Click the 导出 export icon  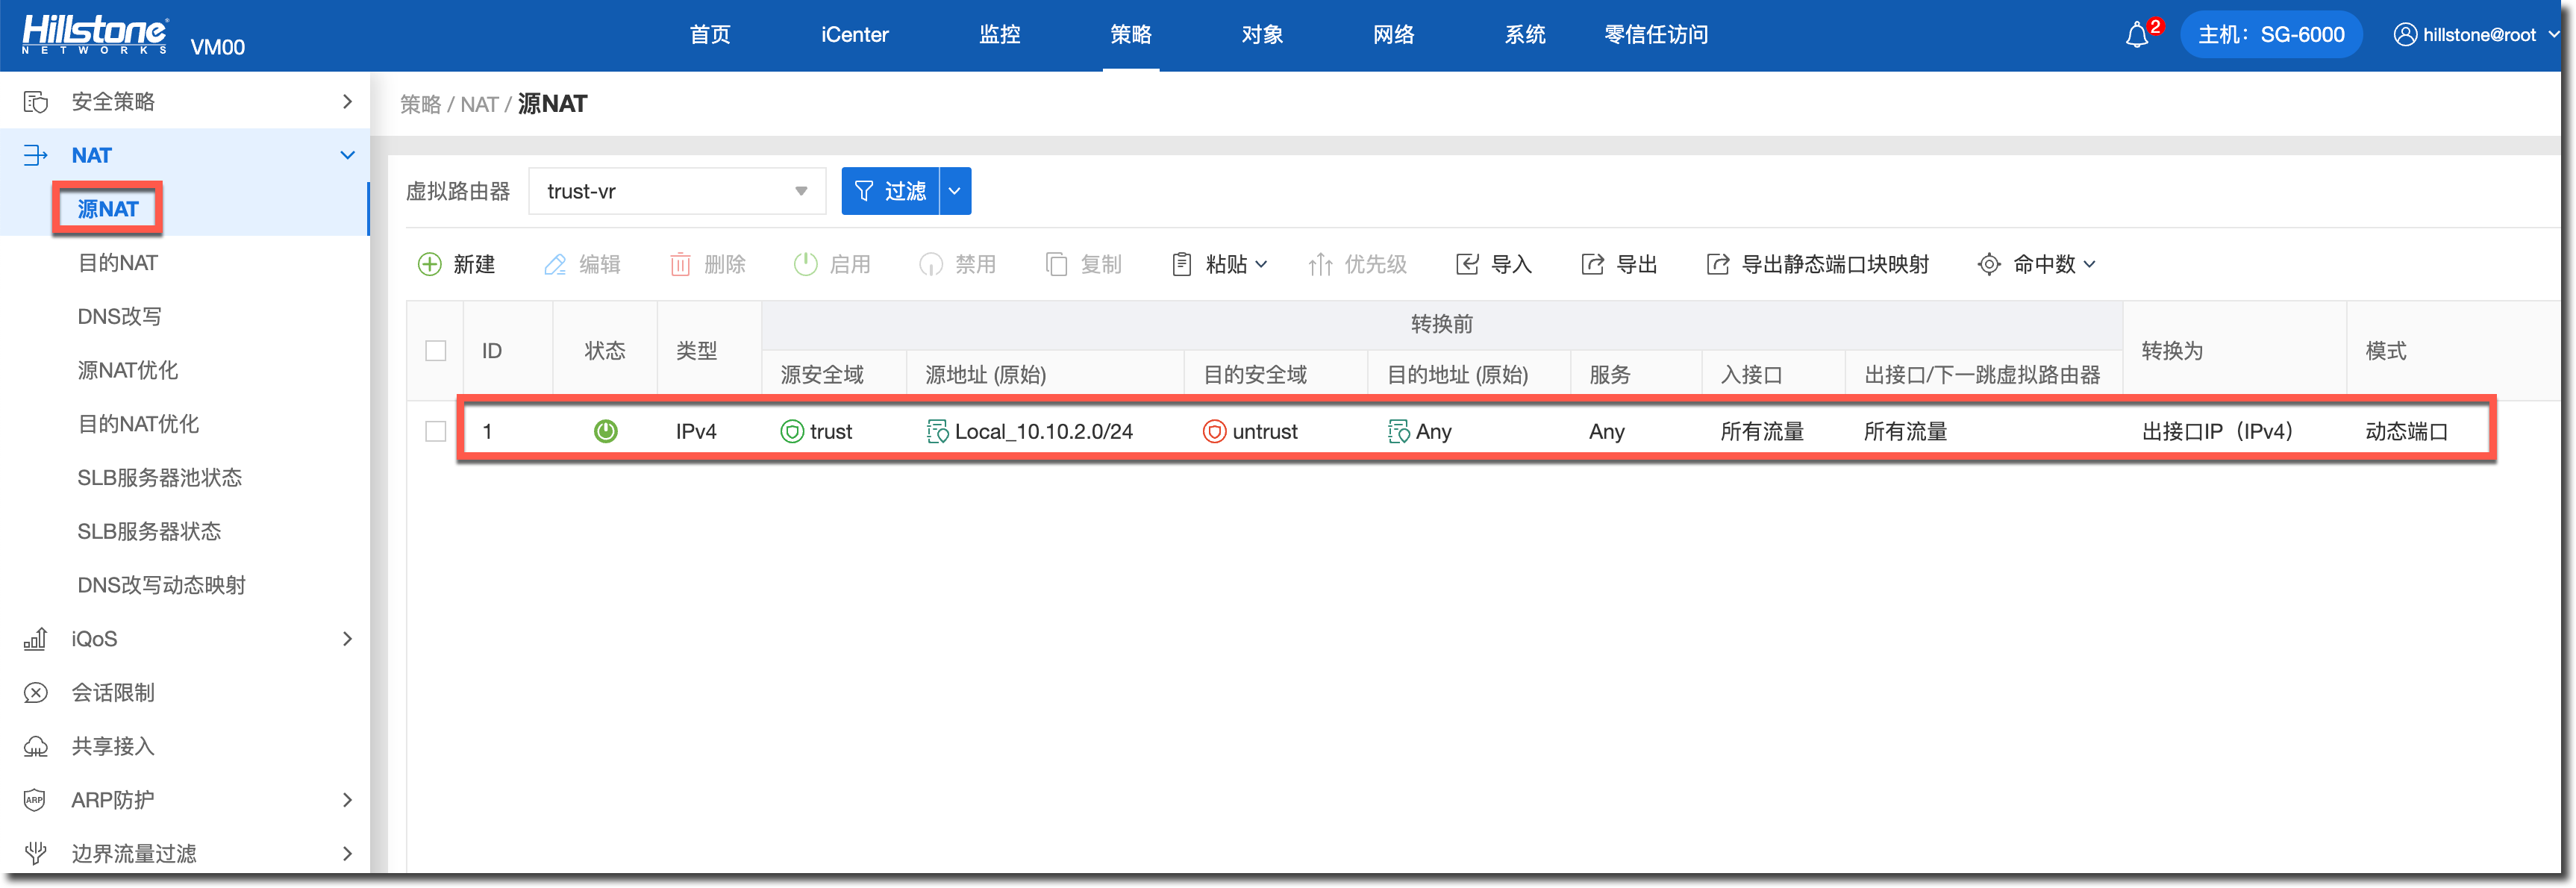coord(1592,264)
